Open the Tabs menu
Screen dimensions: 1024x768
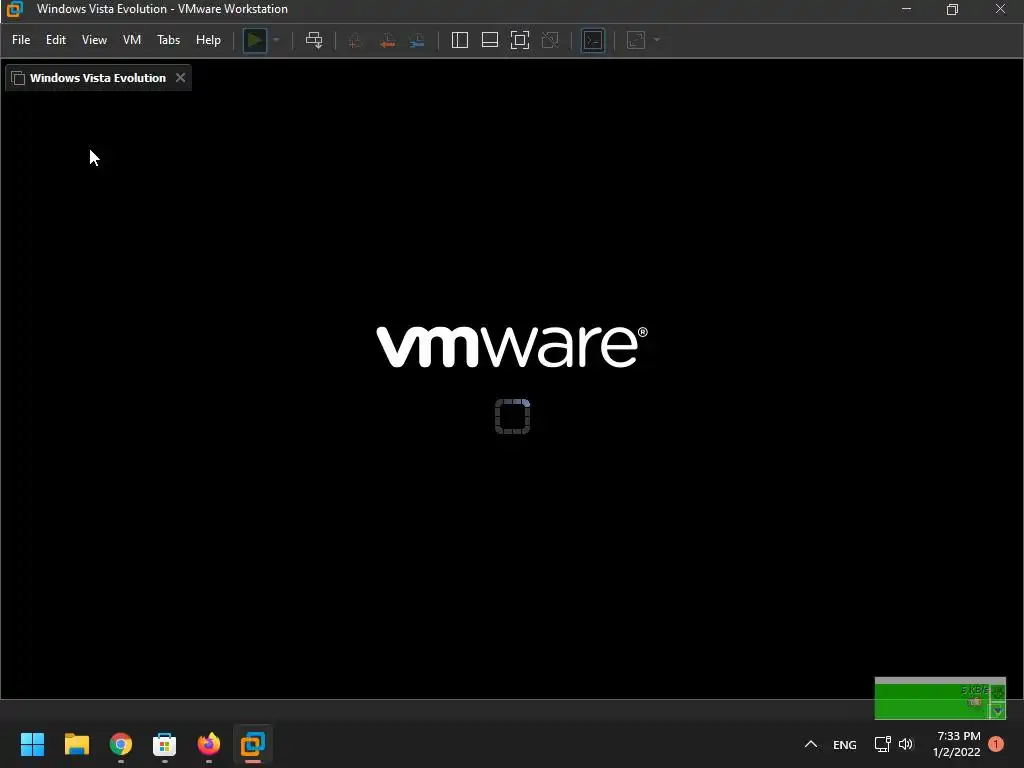coord(168,40)
